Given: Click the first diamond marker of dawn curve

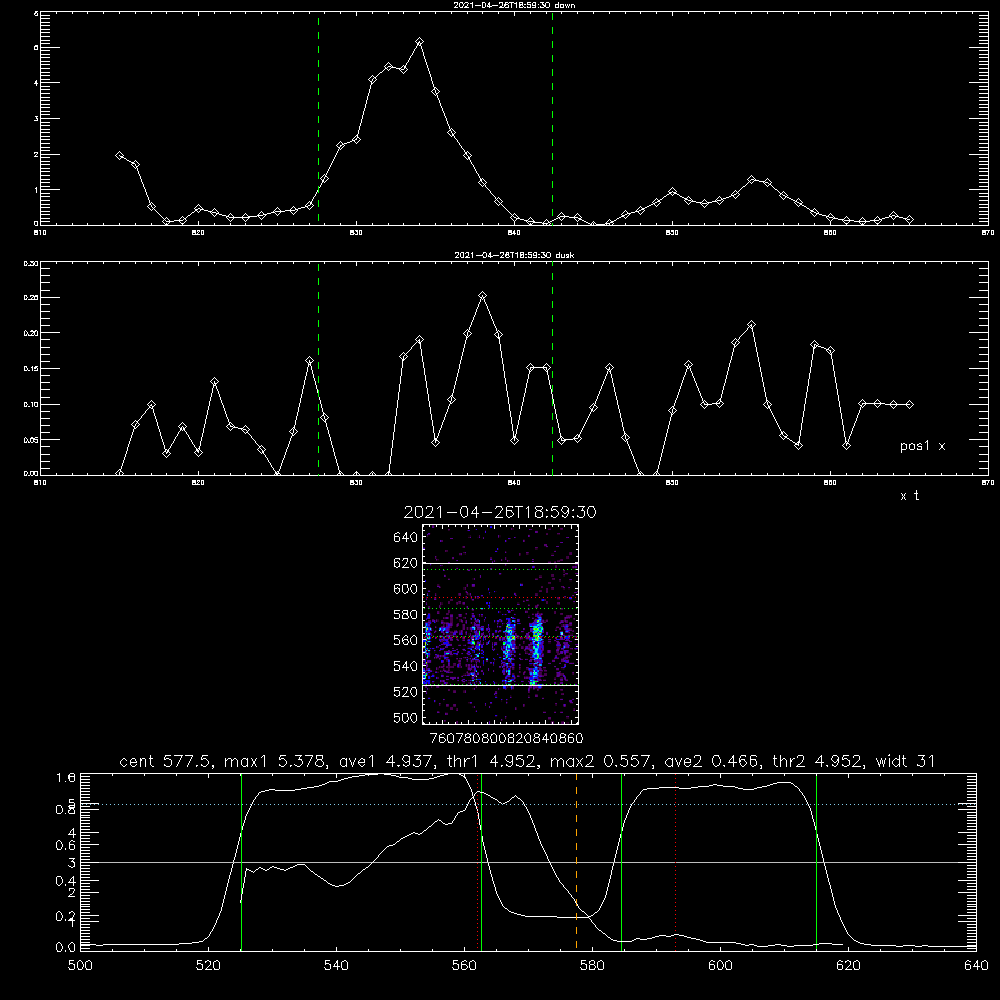Looking at the screenshot, I should click(119, 155).
